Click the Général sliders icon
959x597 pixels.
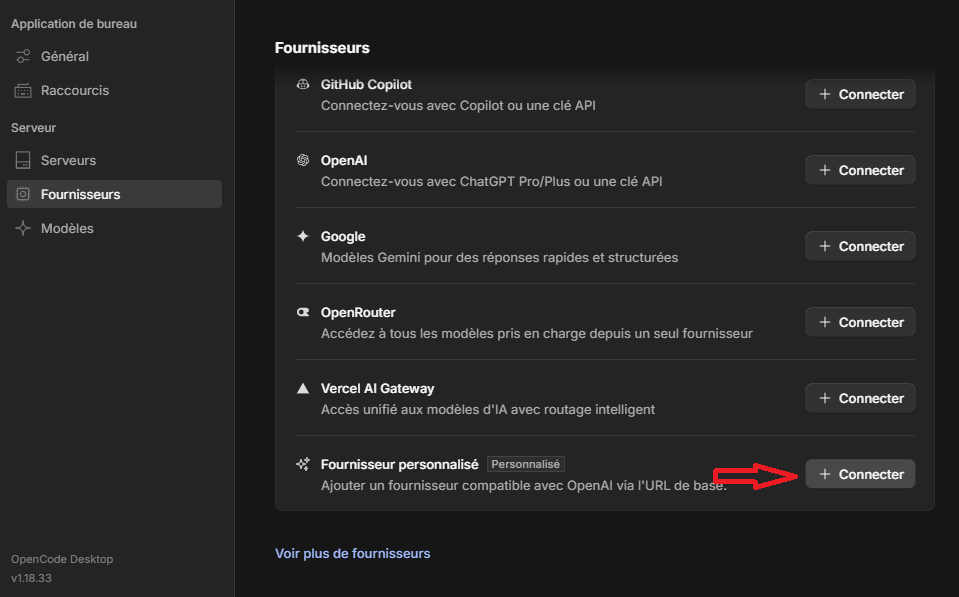pos(23,56)
